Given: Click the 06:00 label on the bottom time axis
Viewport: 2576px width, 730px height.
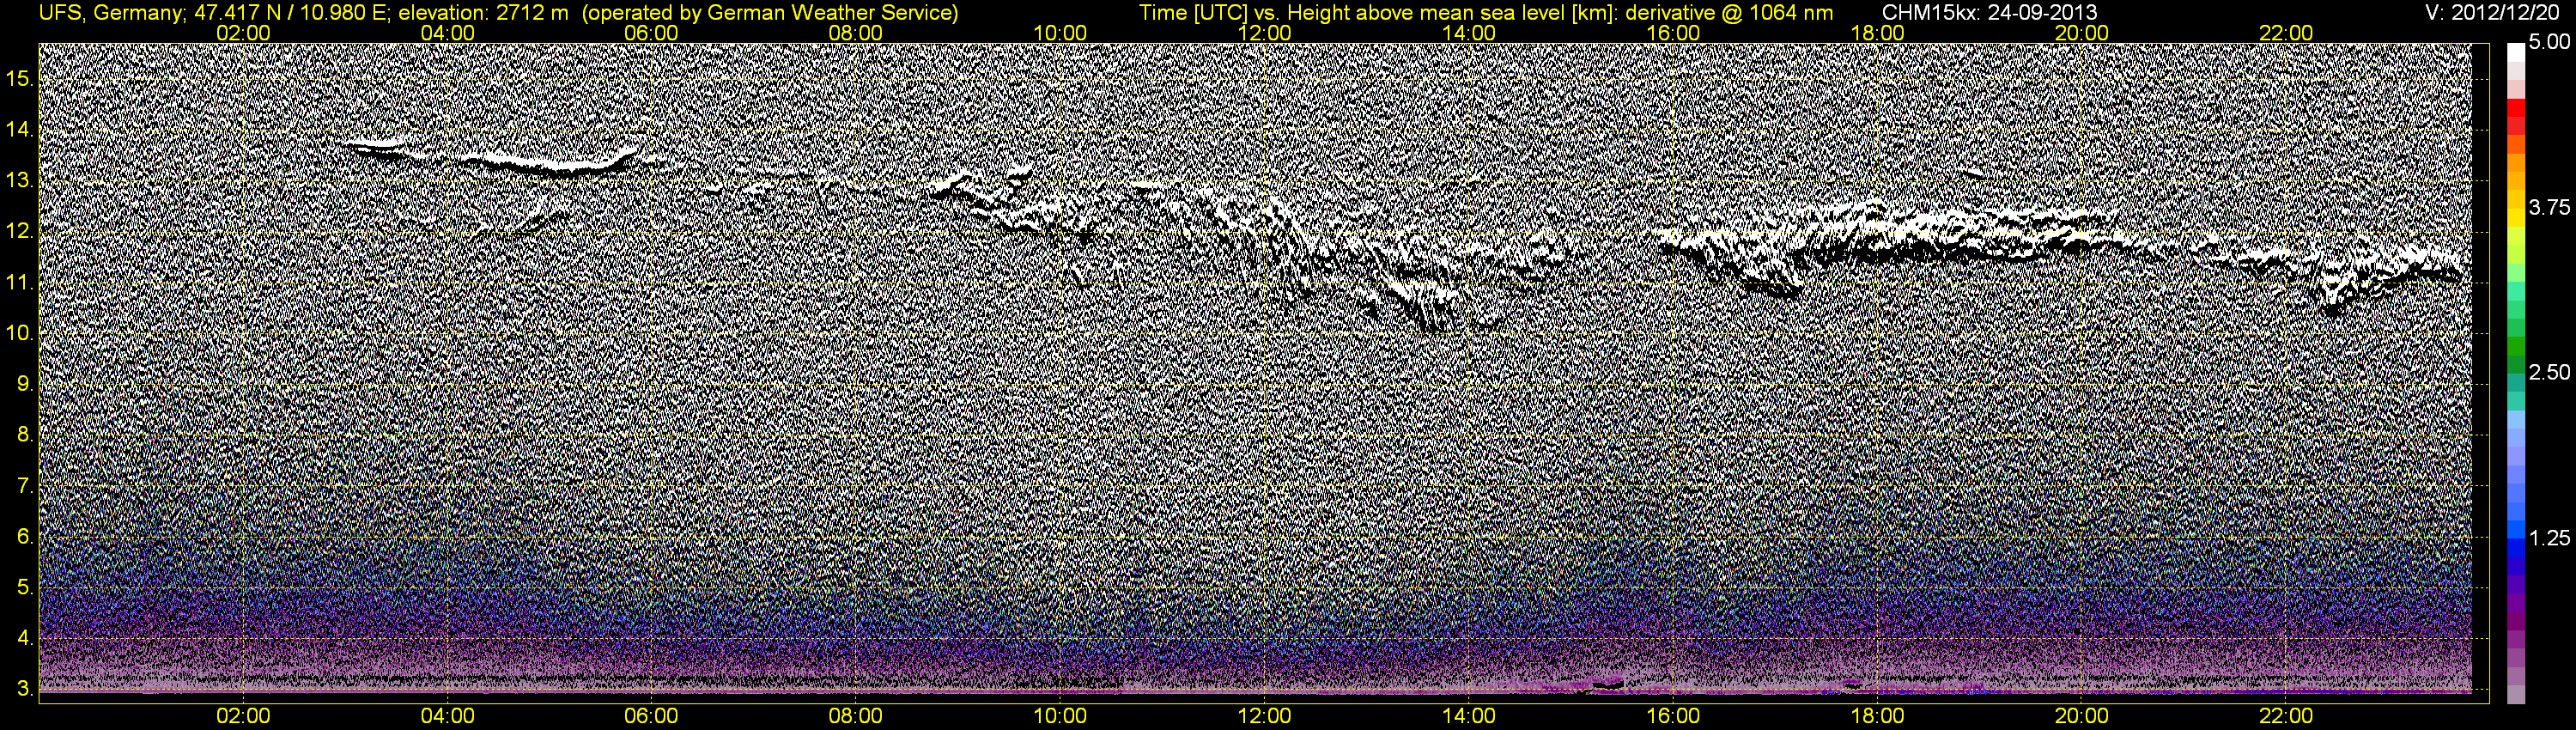Looking at the screenshot, I should [x=651, y=716].
